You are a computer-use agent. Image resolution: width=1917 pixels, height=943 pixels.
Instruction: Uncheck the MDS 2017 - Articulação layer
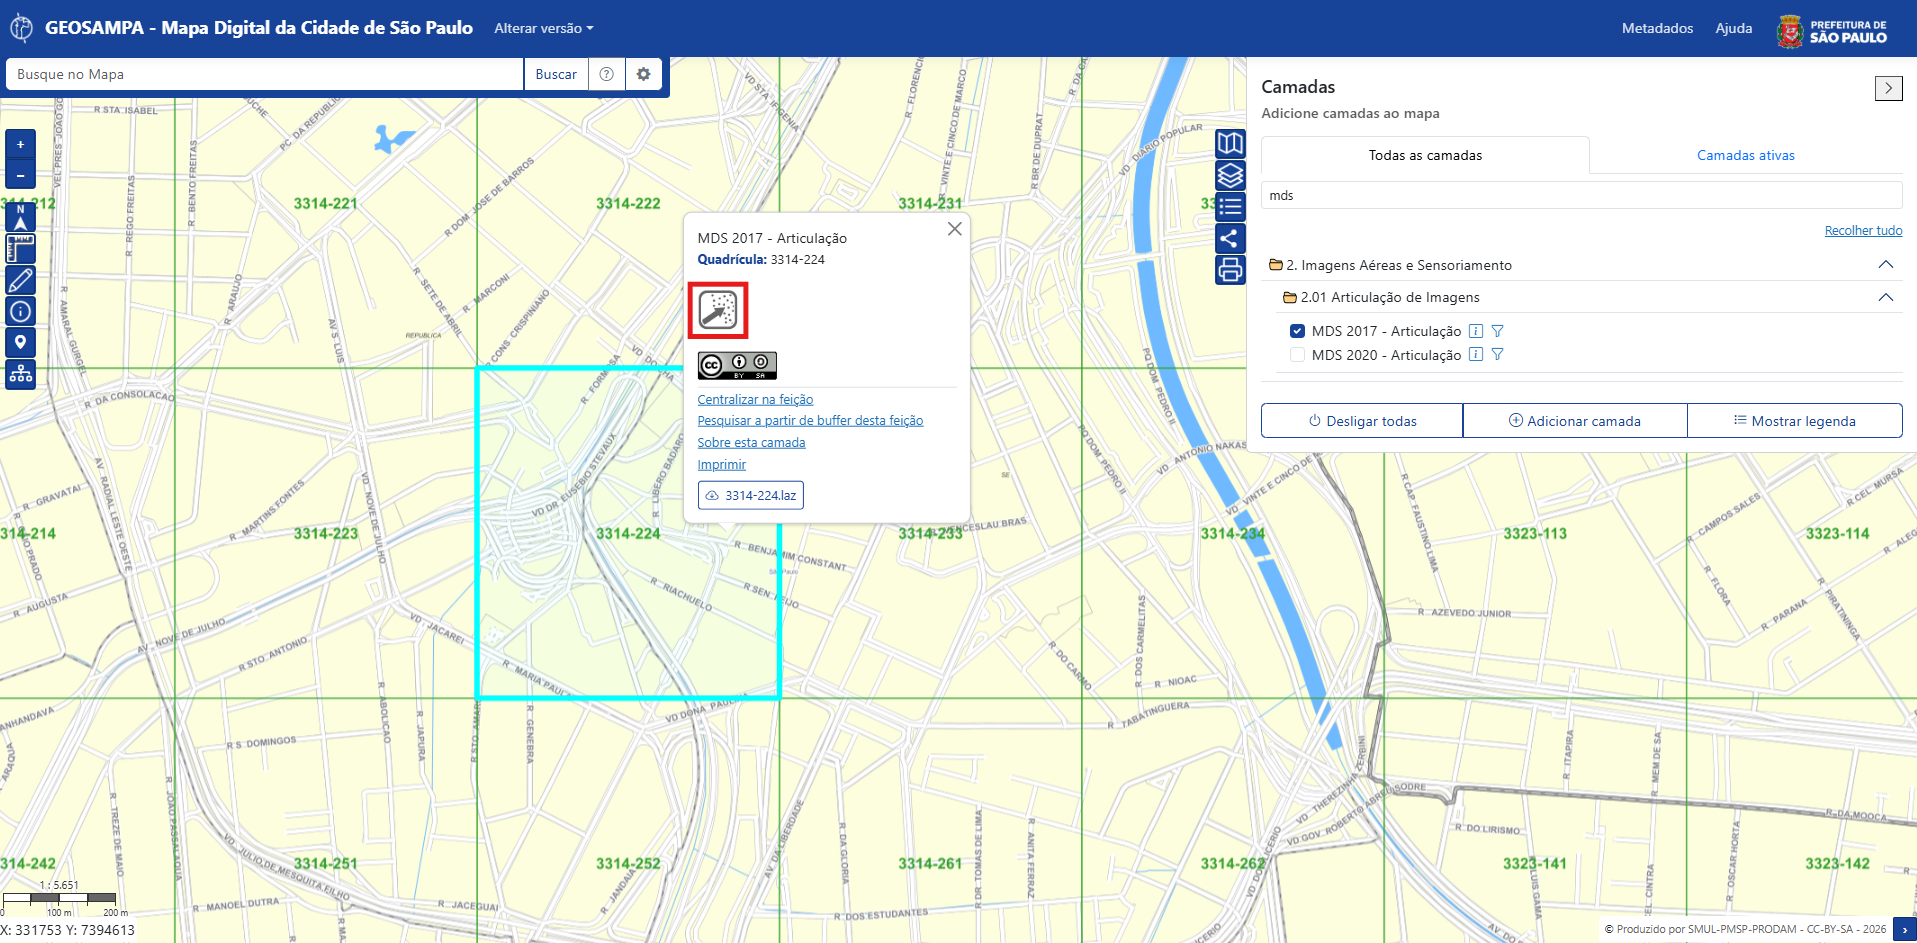(1297, 331)
